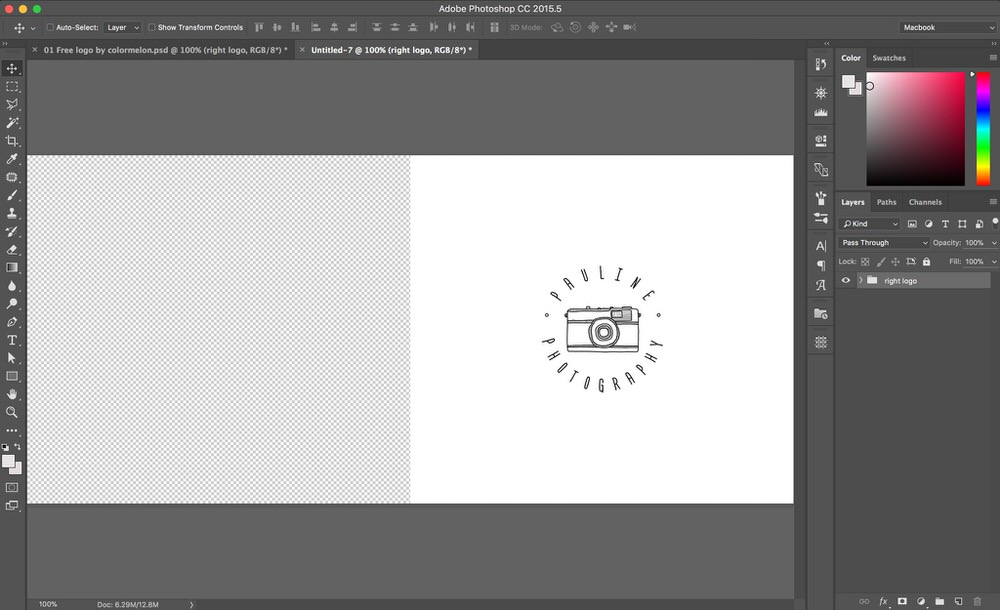Toggle pixel layer filter
This screenshot has height=610, width=1000.
coord(912,224)
